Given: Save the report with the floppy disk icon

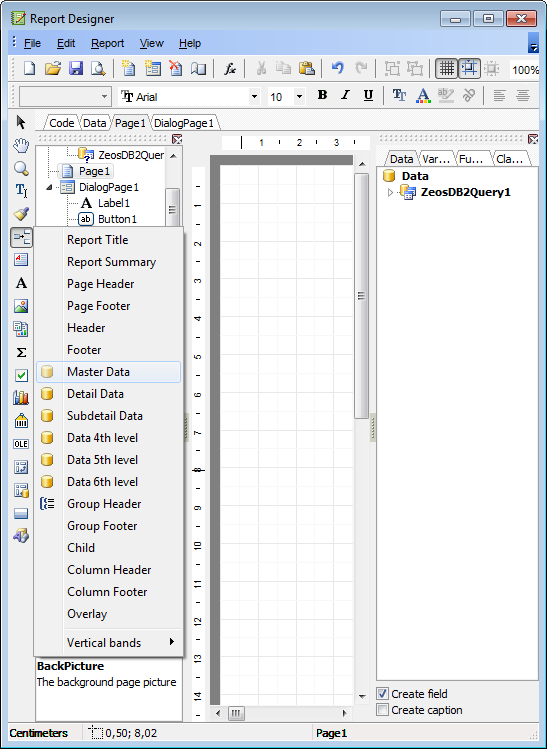Looking at the screenshot, I should point(75,69).
